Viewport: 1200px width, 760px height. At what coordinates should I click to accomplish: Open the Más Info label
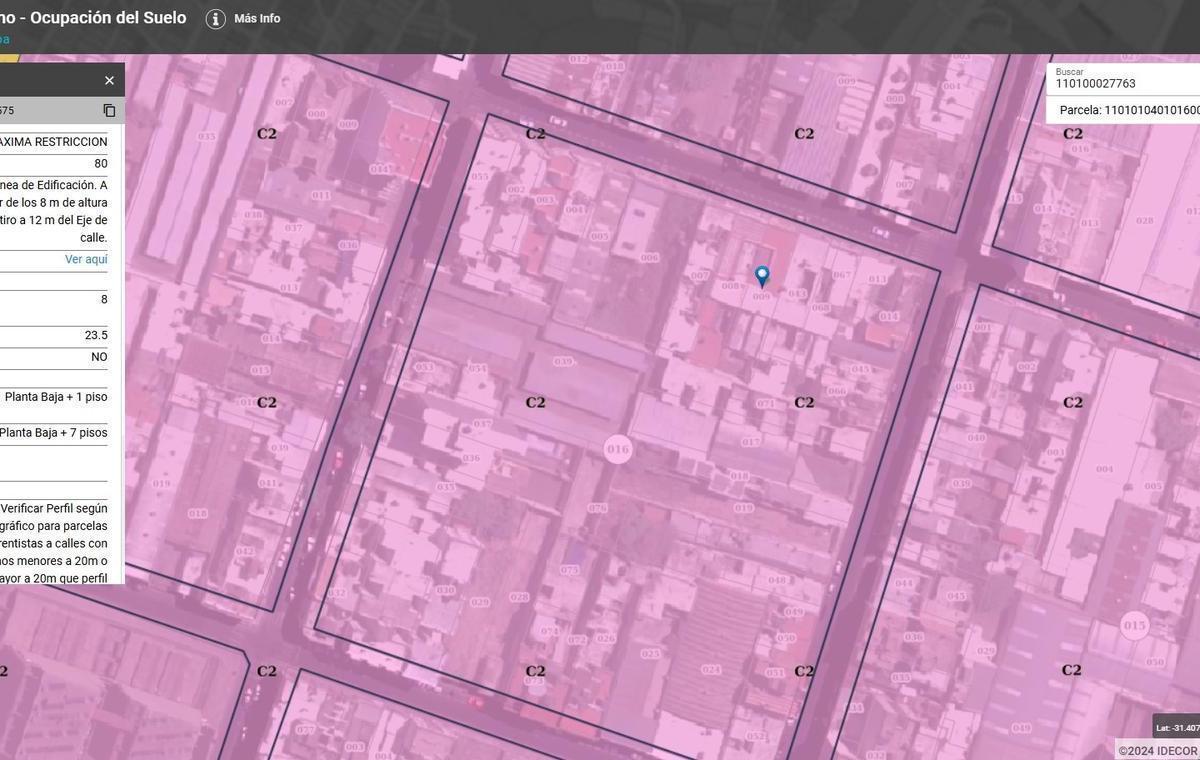pyautogui.click(x=257, y=19)
